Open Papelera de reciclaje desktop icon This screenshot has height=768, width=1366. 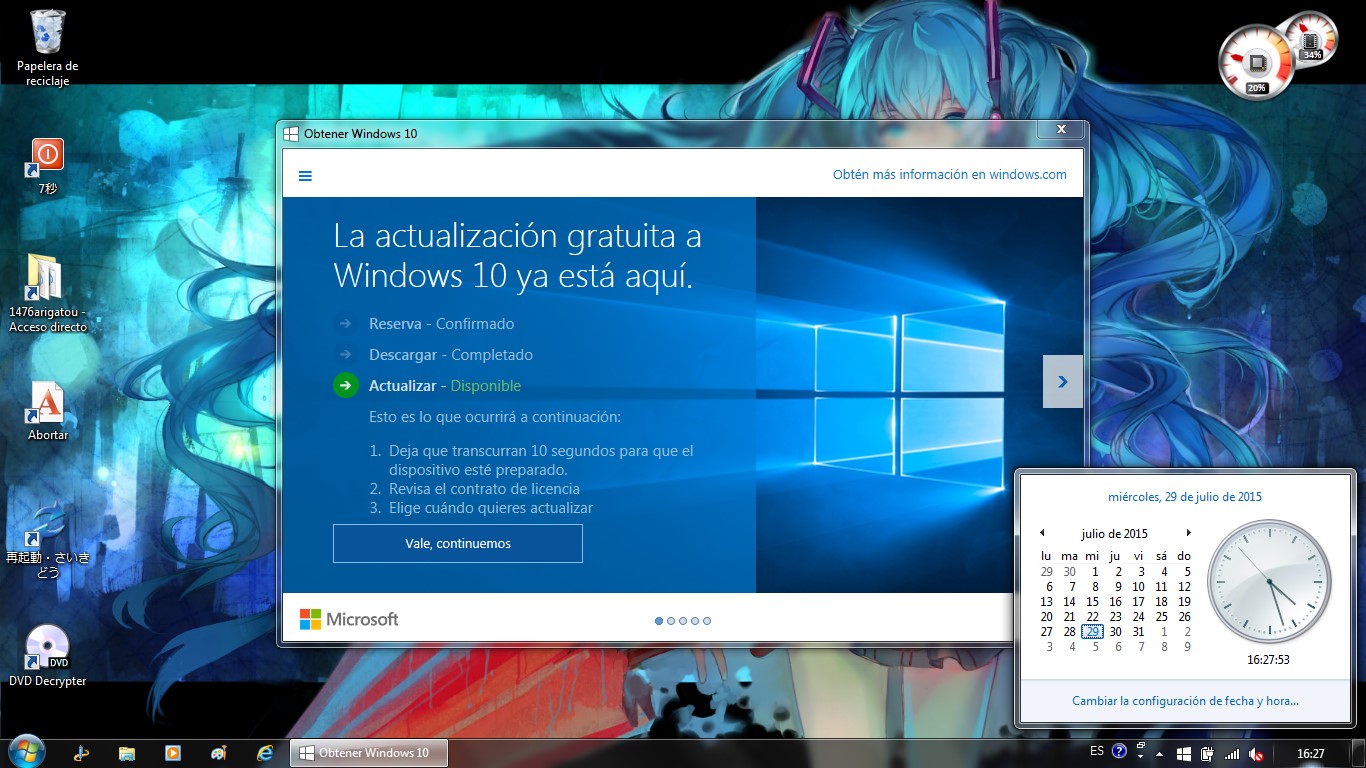point(47,47)
